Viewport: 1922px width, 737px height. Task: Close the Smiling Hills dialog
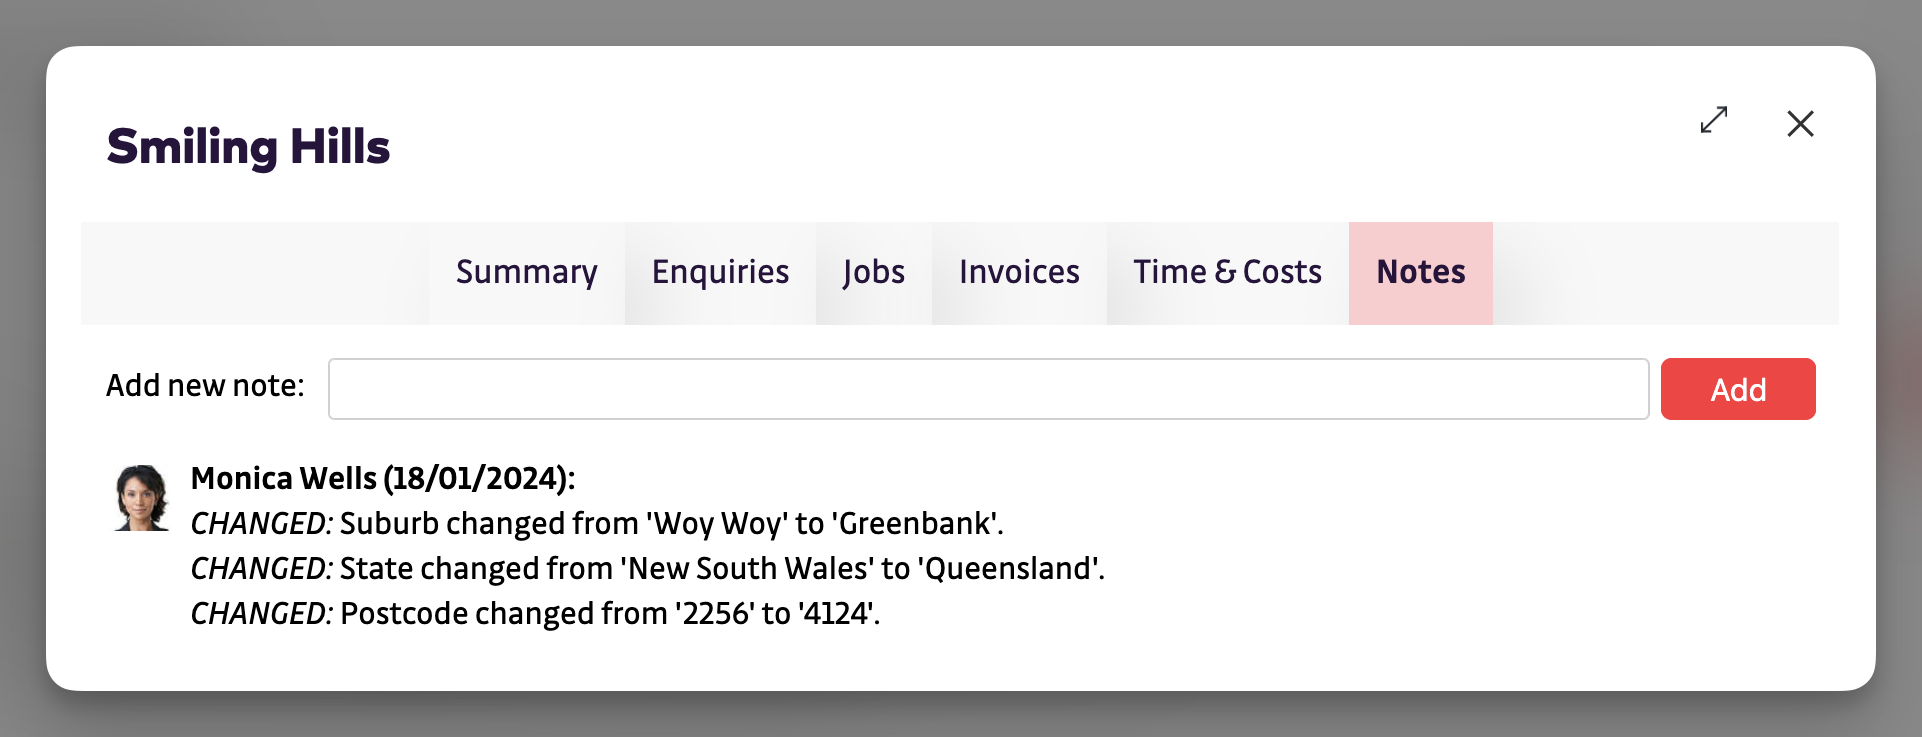click(x=1800, y=123)
